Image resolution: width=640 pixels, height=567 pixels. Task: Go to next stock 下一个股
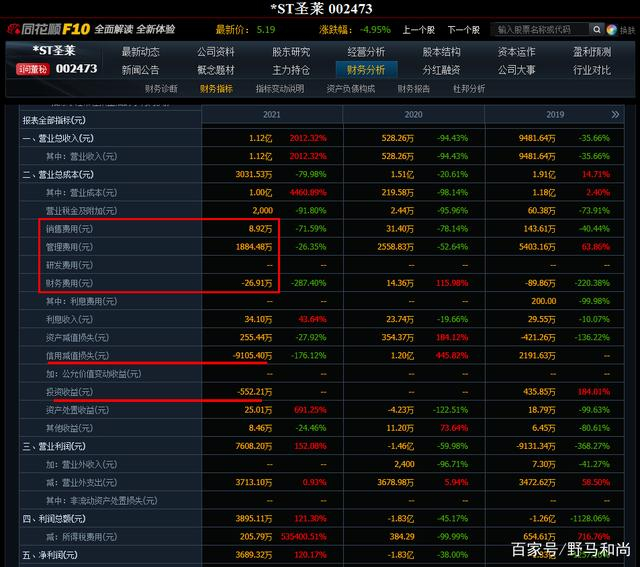pos(463,30)
